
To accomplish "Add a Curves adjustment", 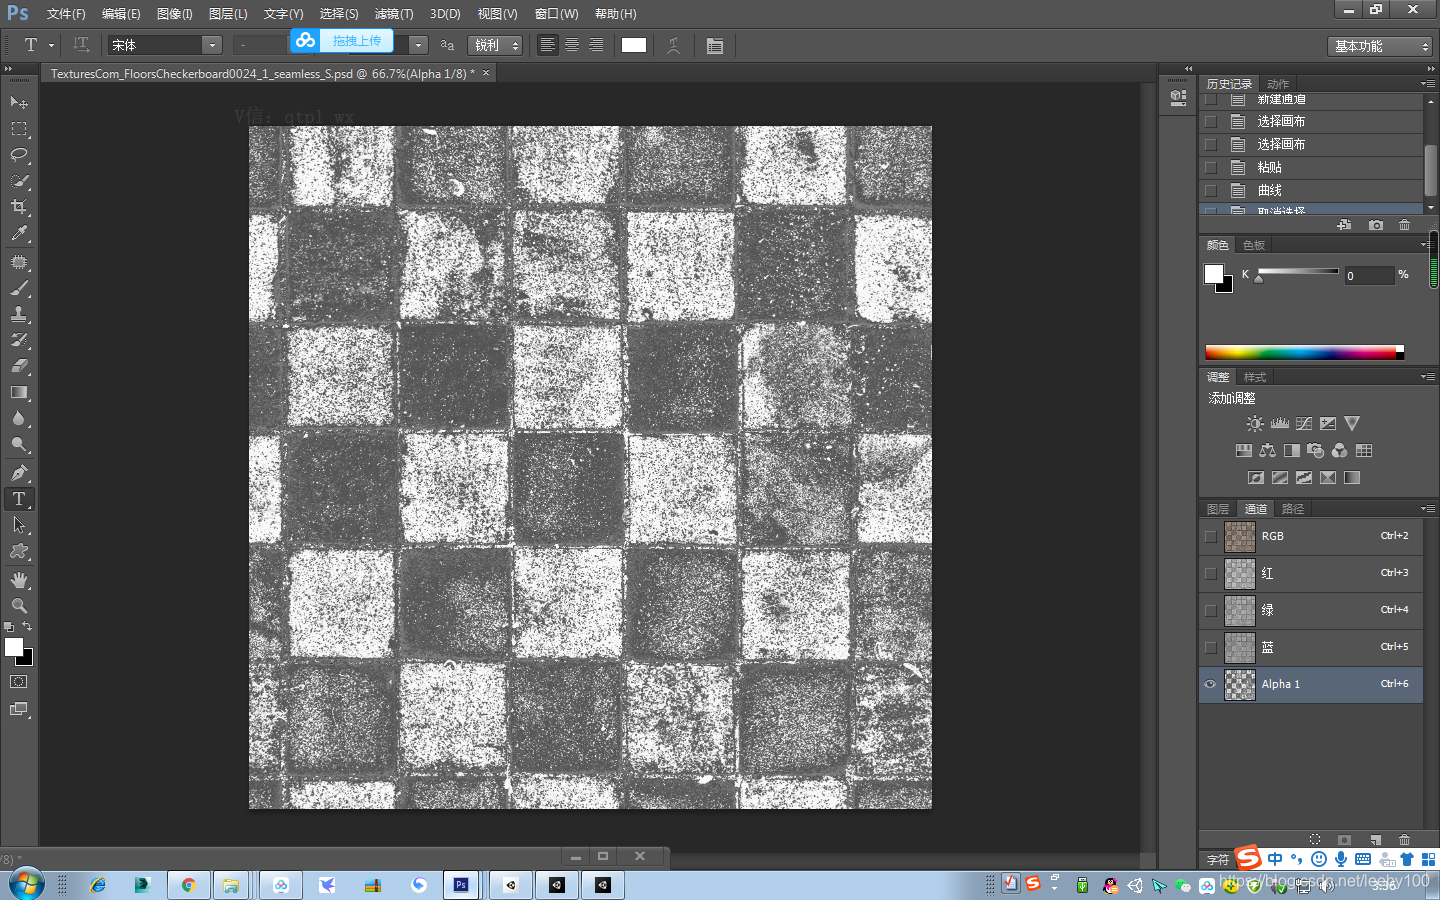I will coord(1304,423).
